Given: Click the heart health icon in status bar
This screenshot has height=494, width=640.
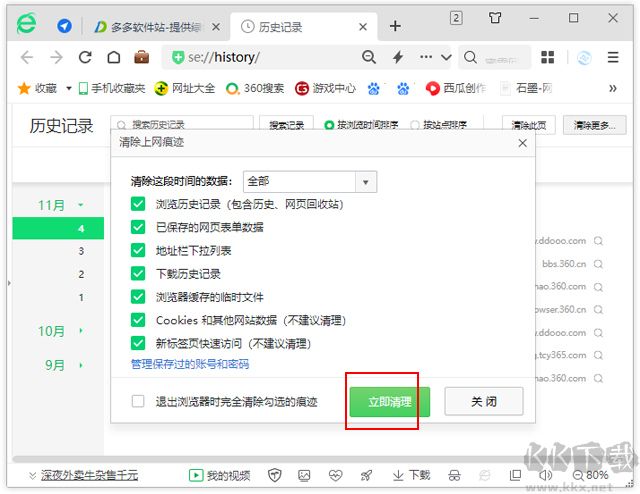Looking at the screenshot, I should pyautogui.click(x=336, y=475).
